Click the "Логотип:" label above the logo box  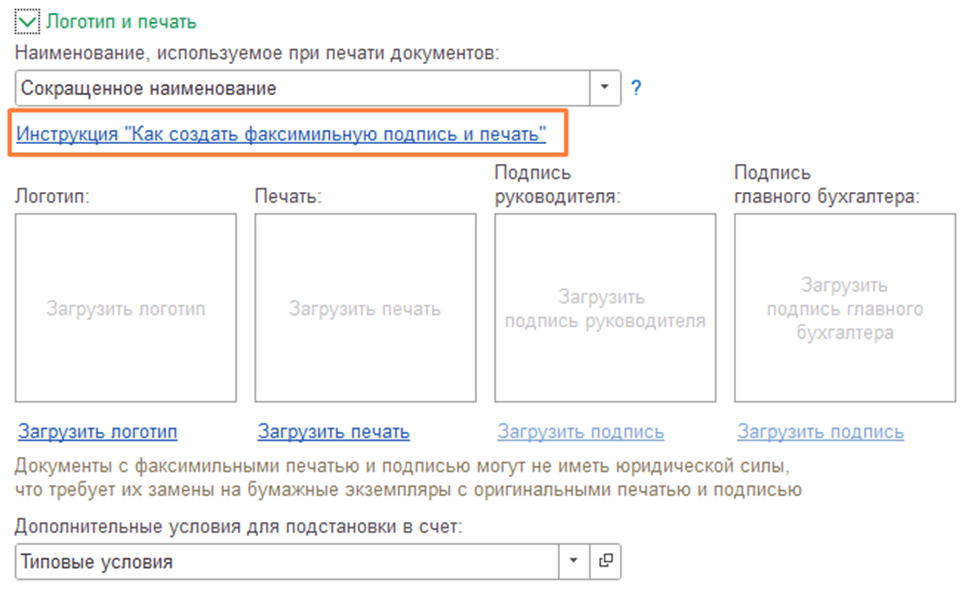[53, 196]
